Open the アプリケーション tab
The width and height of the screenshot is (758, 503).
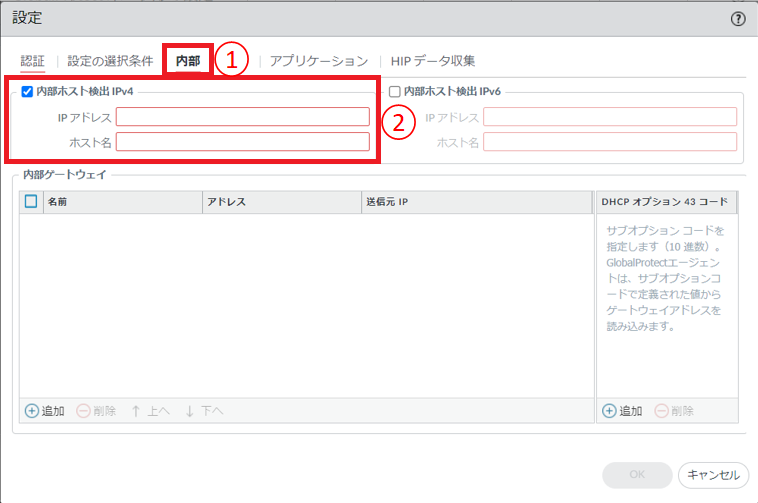pyautogui.click(x=319, y=61)
